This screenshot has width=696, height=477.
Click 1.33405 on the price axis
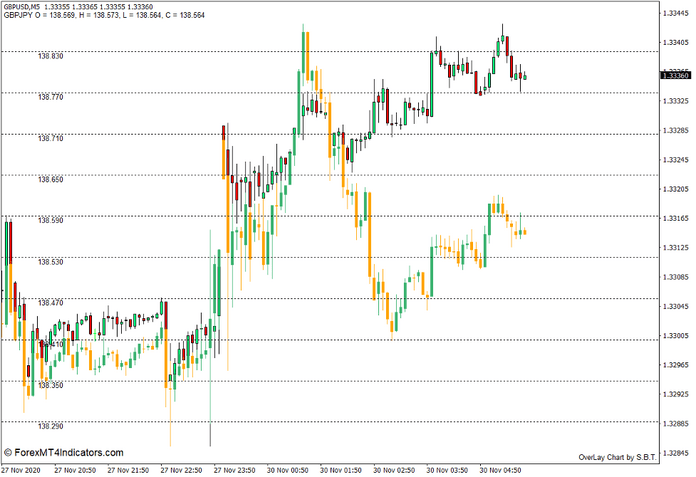click(676, 42)
